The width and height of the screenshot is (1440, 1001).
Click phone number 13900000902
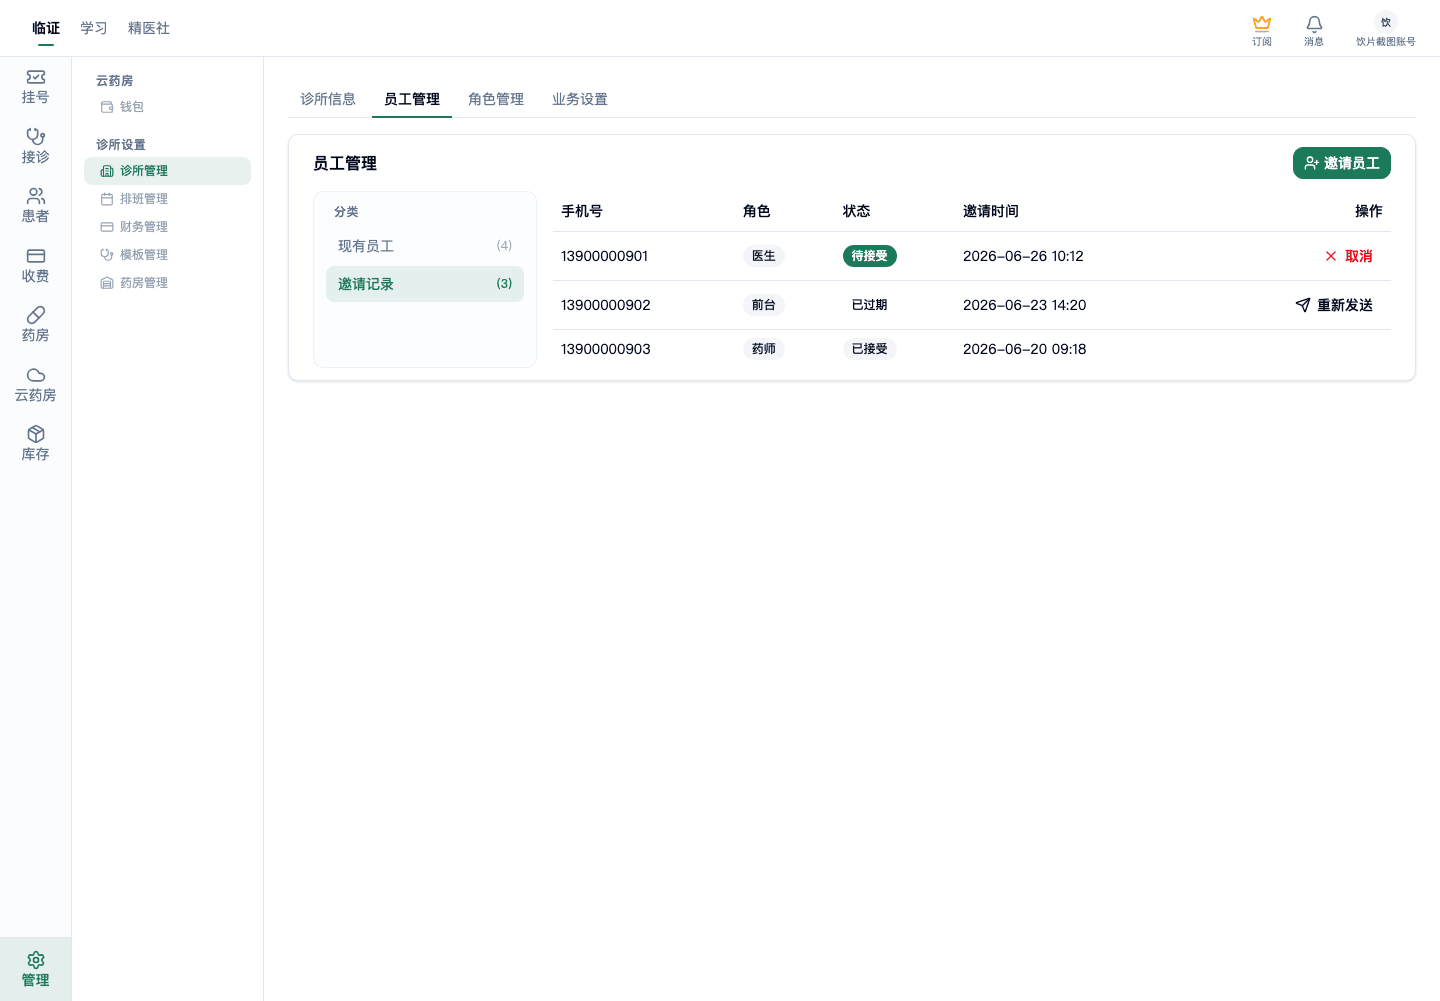click(606, 305)
